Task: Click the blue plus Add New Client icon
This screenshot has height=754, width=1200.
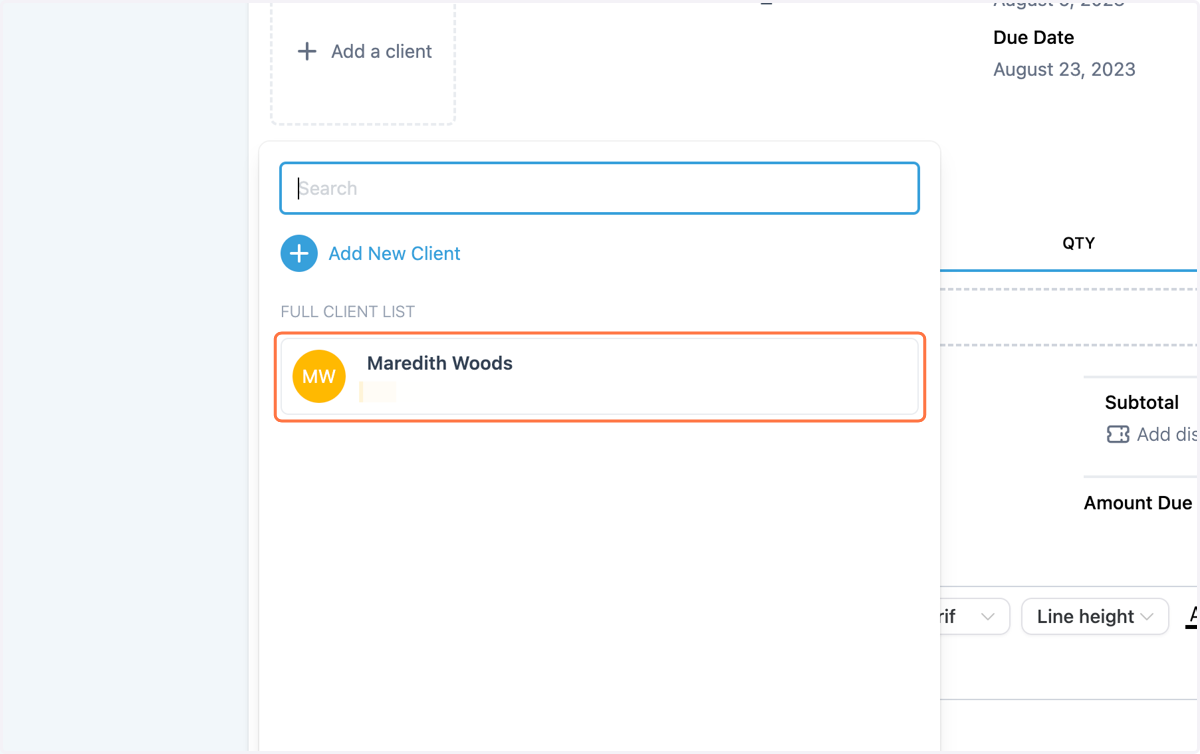Action: pyautogui.click(x=299, y=254)
